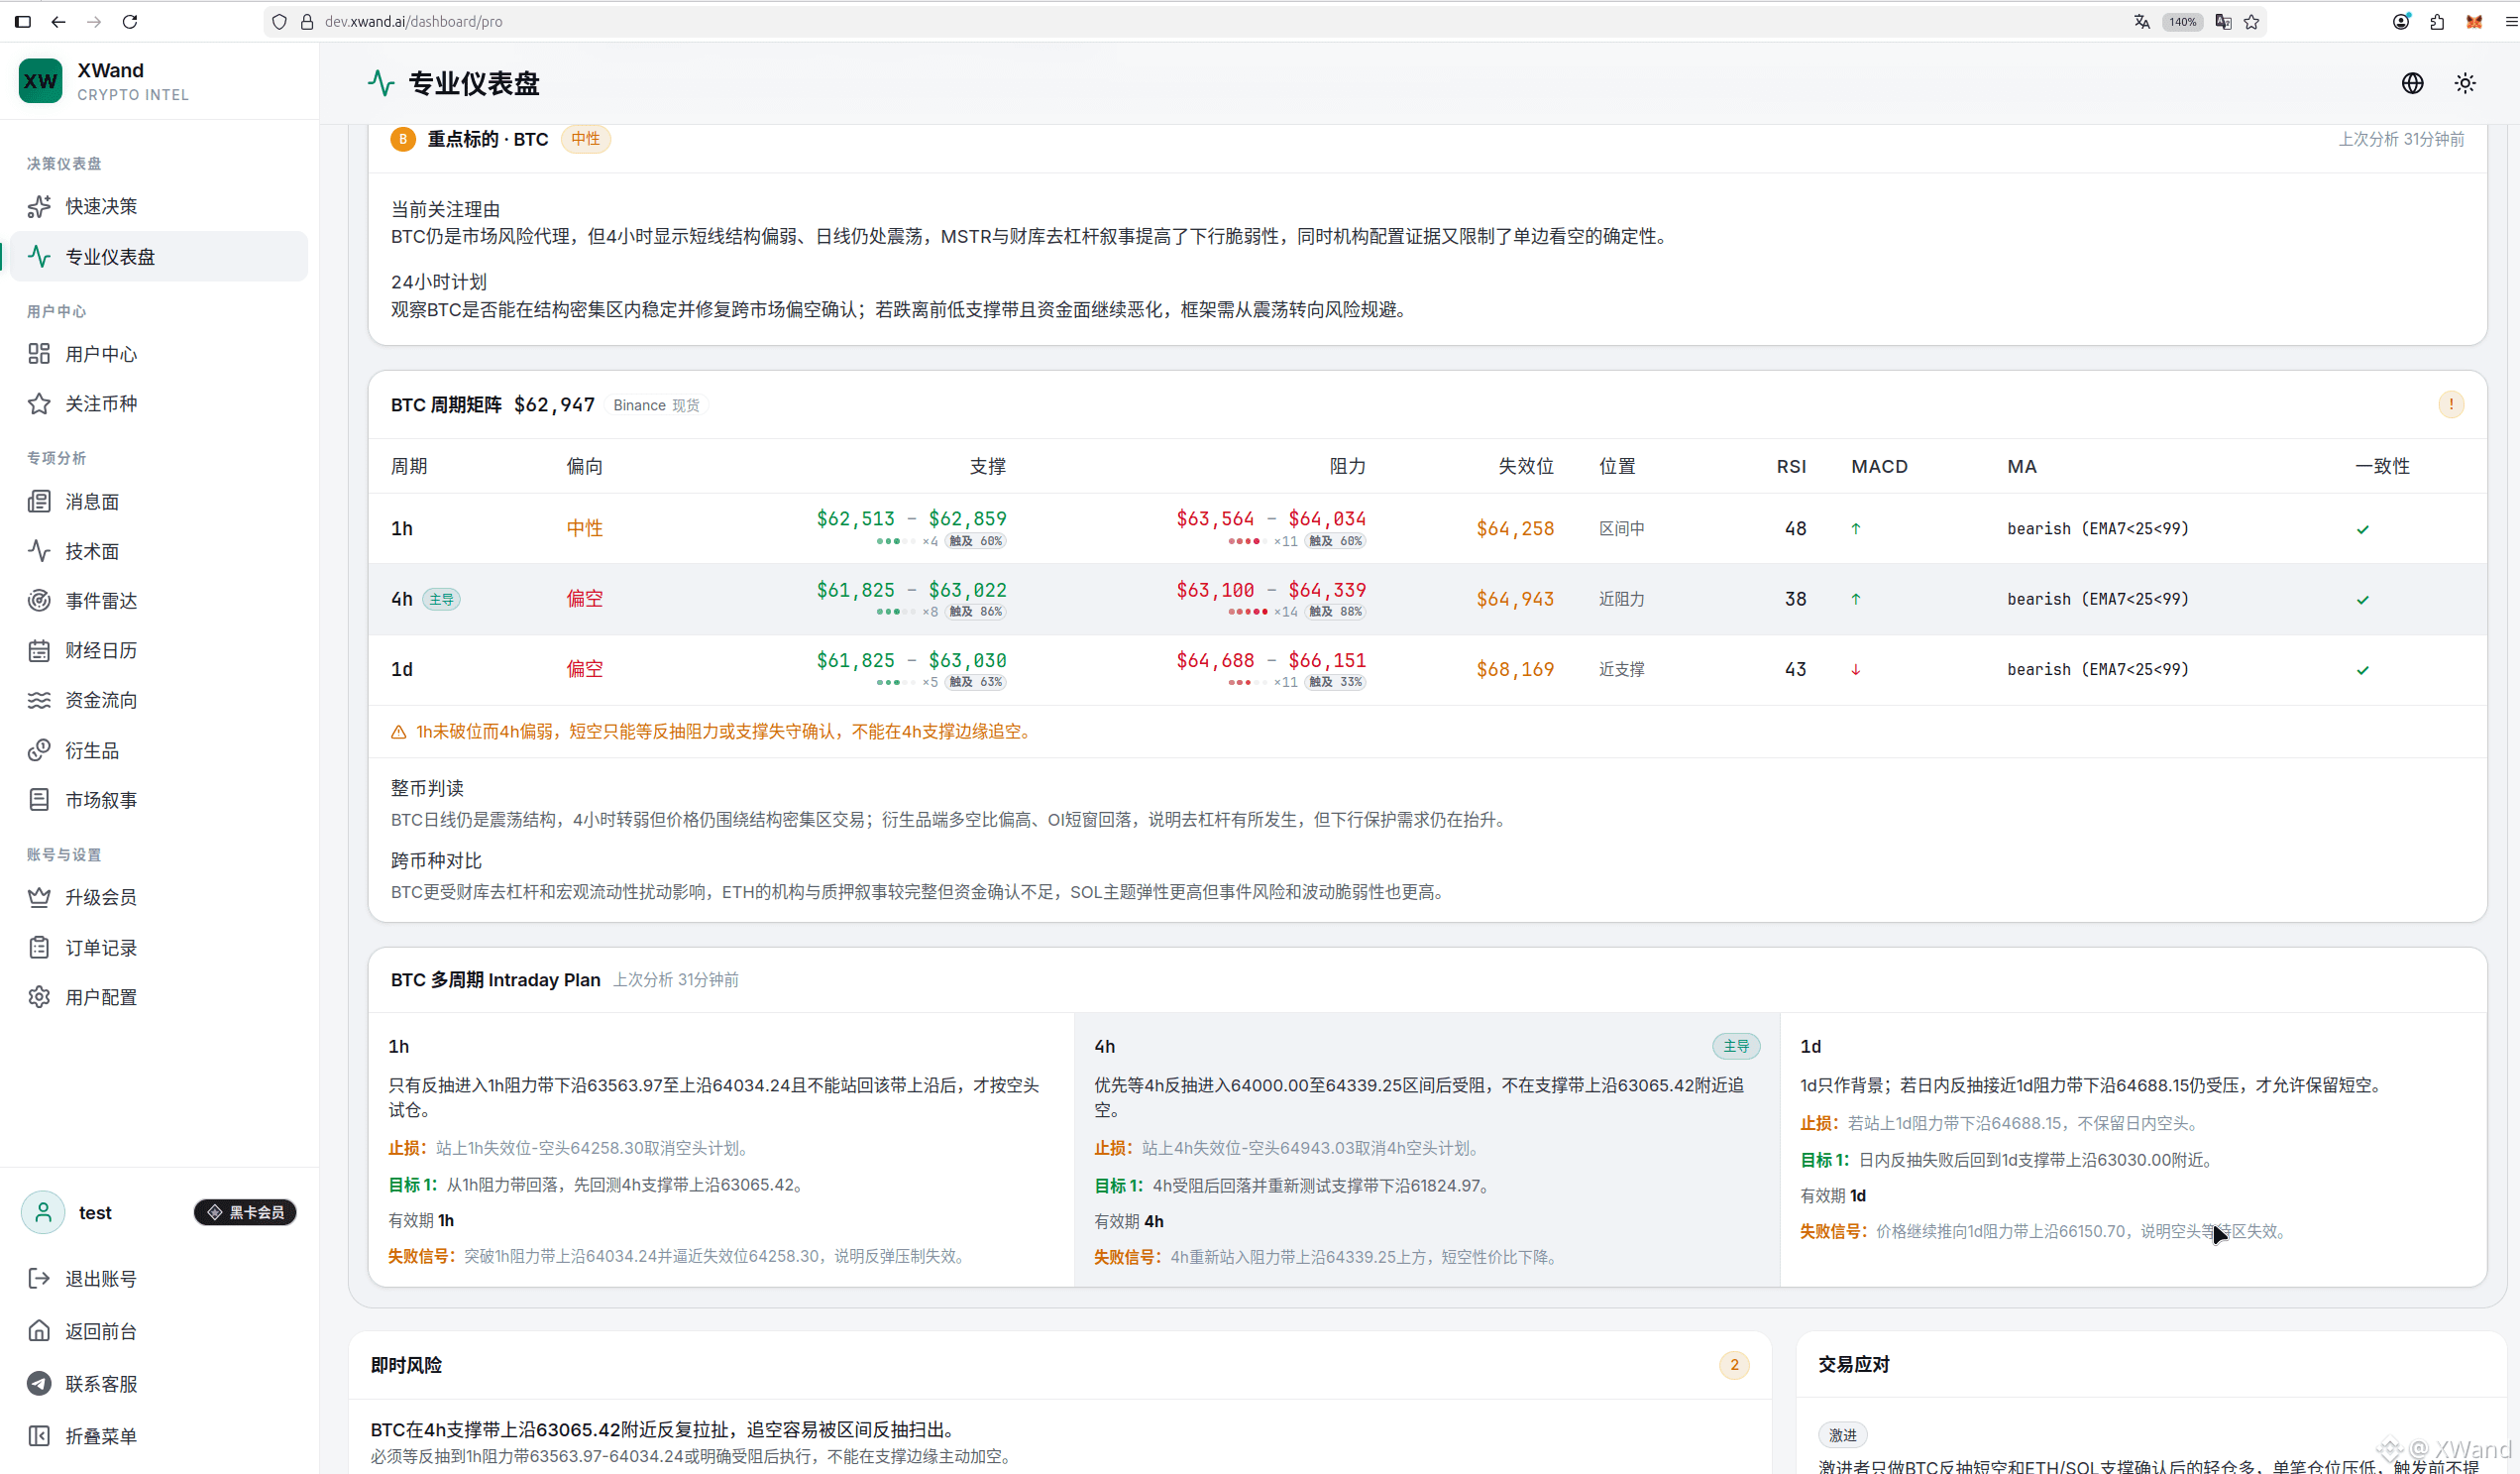Click the browser forward arrow
Image resolution: width=2520 pixels, height=1474 pixels.
click(x=94, y=21)
